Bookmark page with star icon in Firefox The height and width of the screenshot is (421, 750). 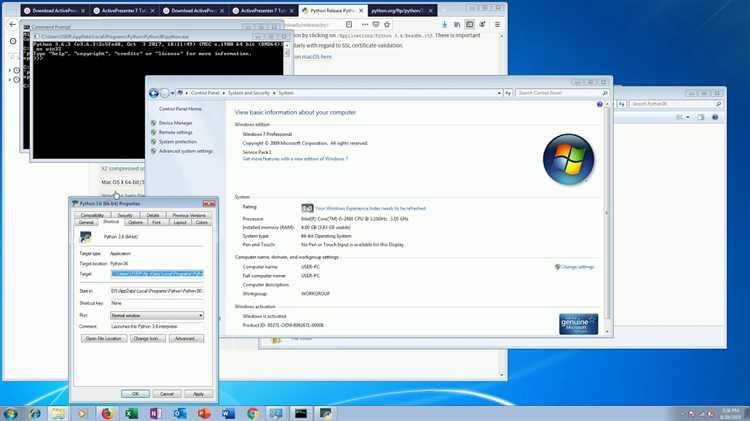click(x=387, y=24)
